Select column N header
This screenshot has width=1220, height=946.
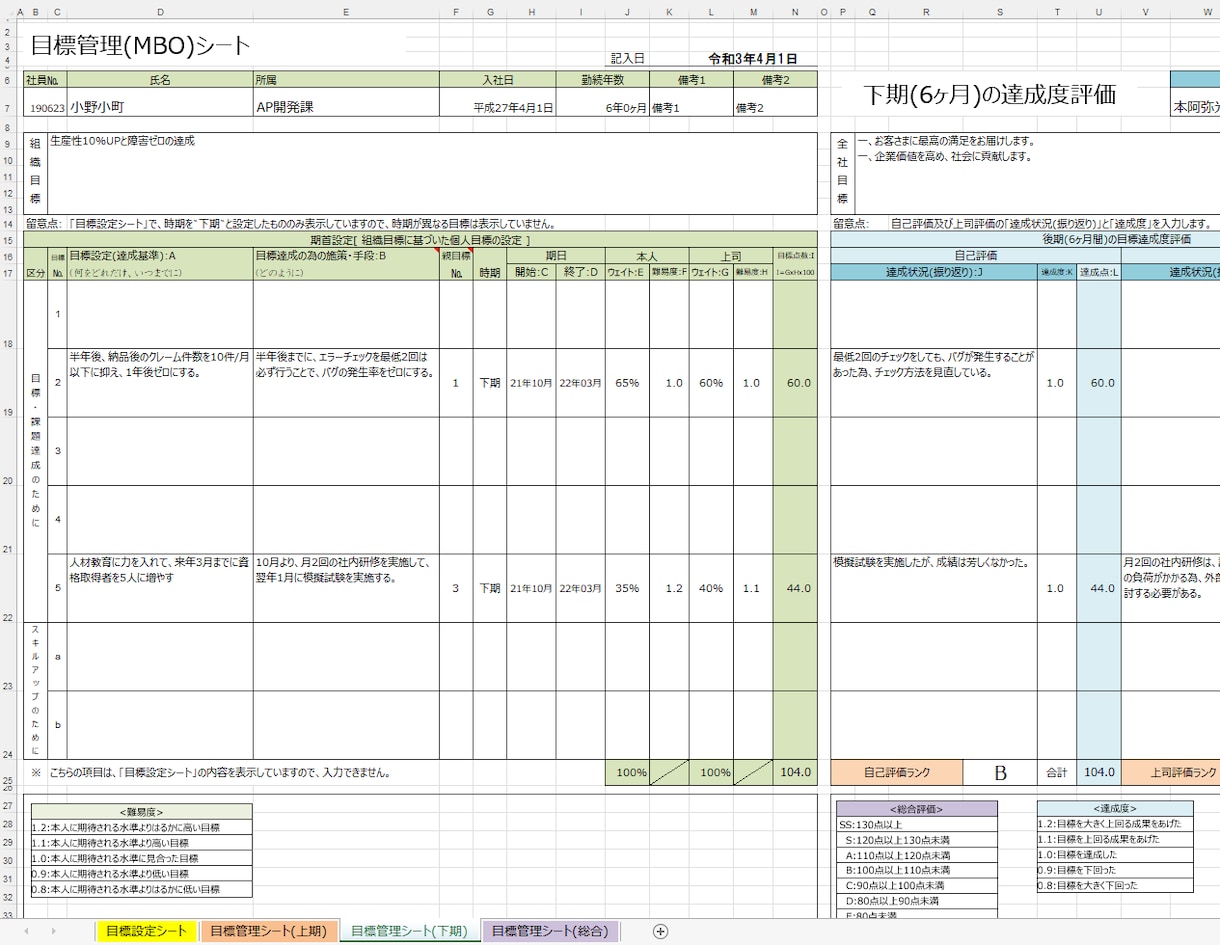pyautogui.click(x=795, y=12)
